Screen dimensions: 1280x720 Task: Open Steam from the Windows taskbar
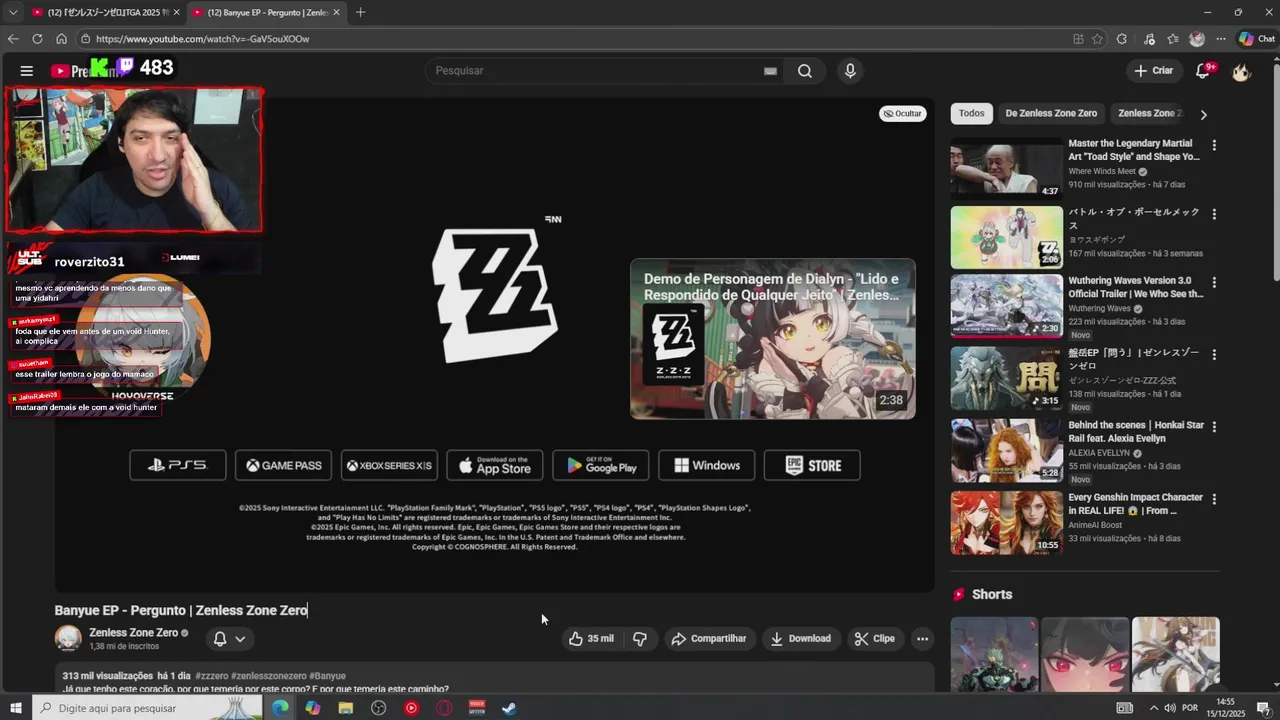pos(509,708)
